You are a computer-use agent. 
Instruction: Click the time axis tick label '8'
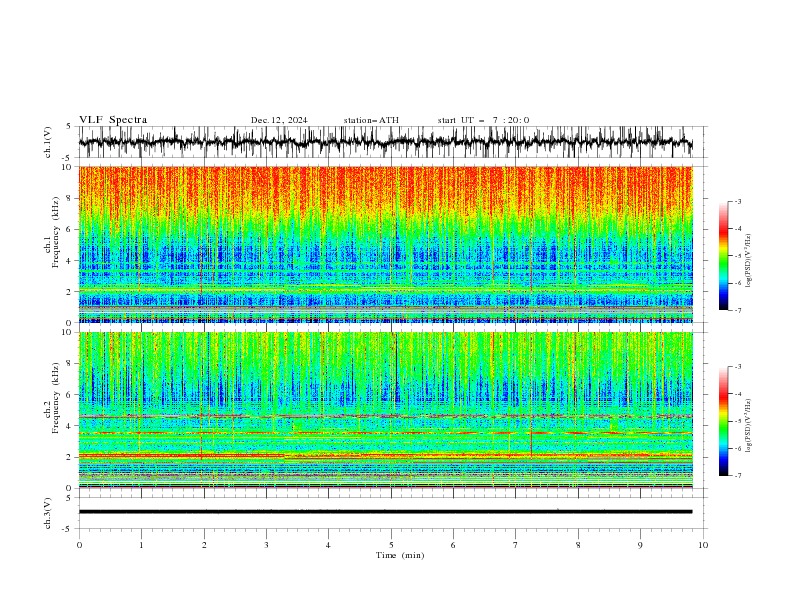point(578,545)
